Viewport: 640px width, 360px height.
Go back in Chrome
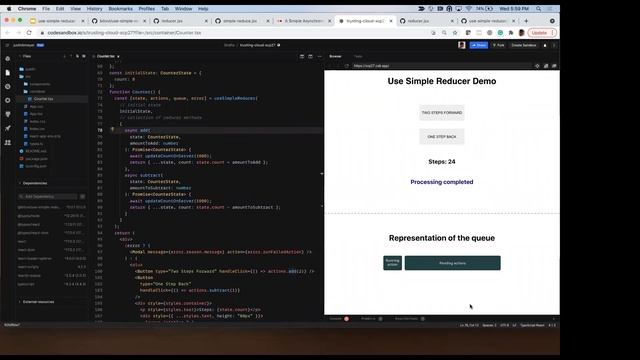pyautogui.click(x=7, y=33)
